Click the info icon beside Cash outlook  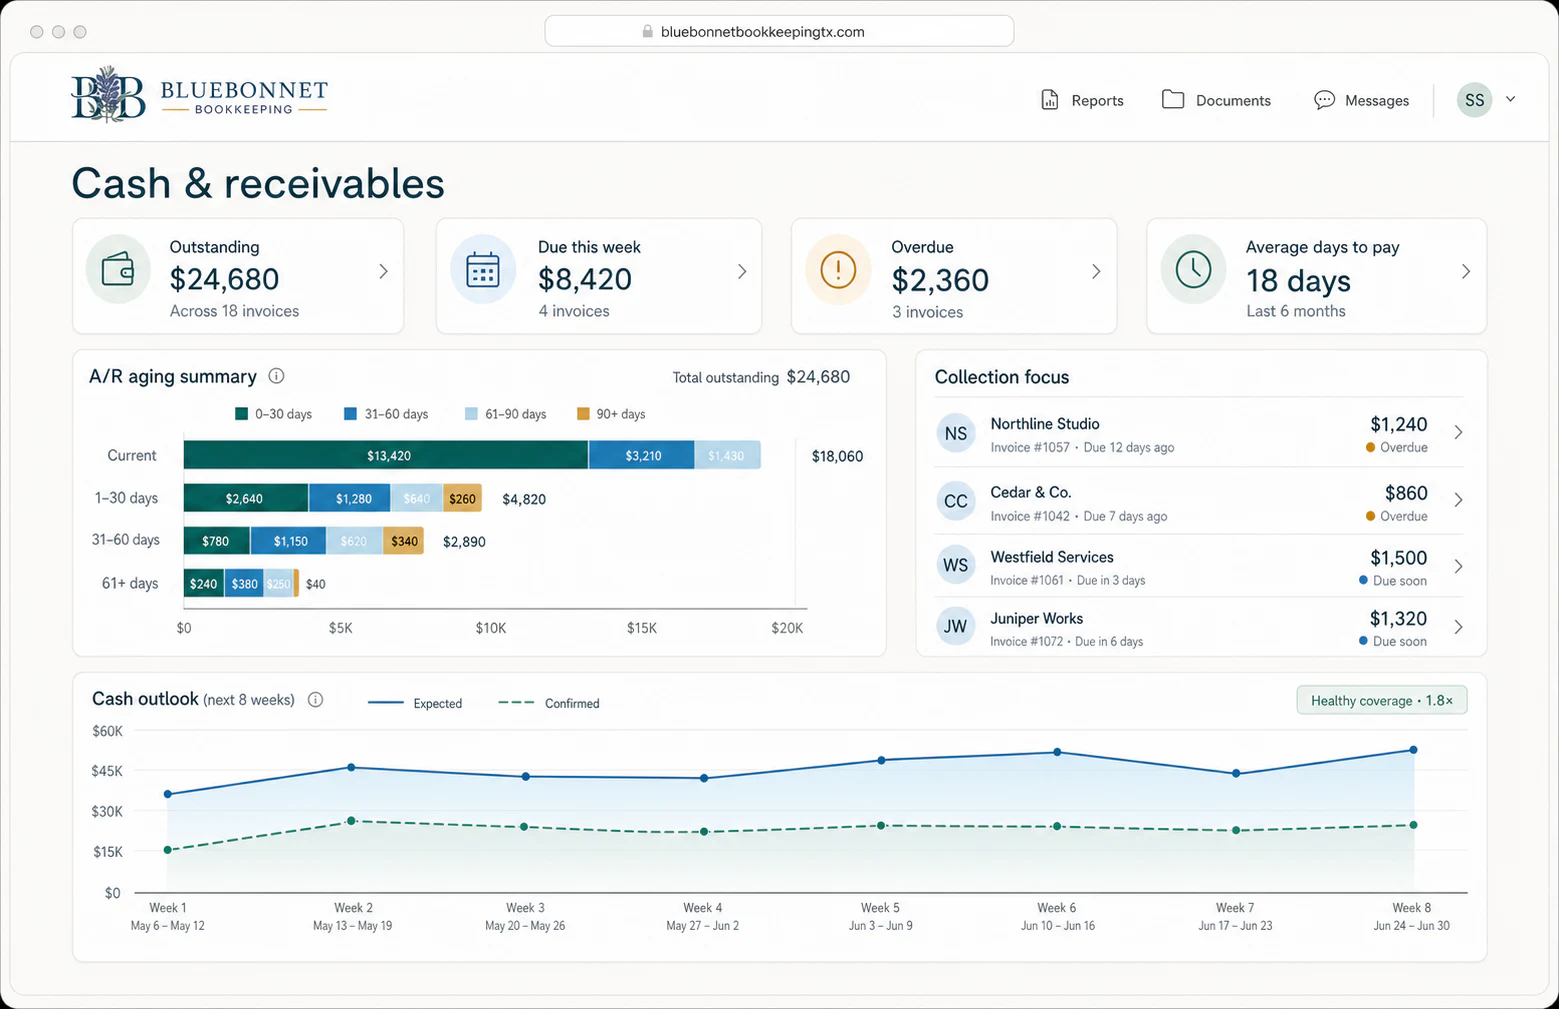point(315,700)
